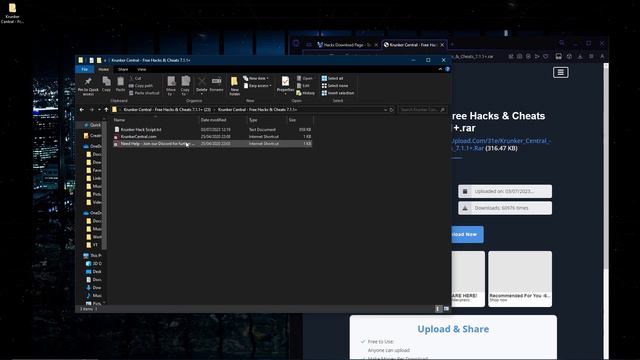
Task: Click Select all in the ribbon
Action: pyautogui.click(x=332, y=78)
